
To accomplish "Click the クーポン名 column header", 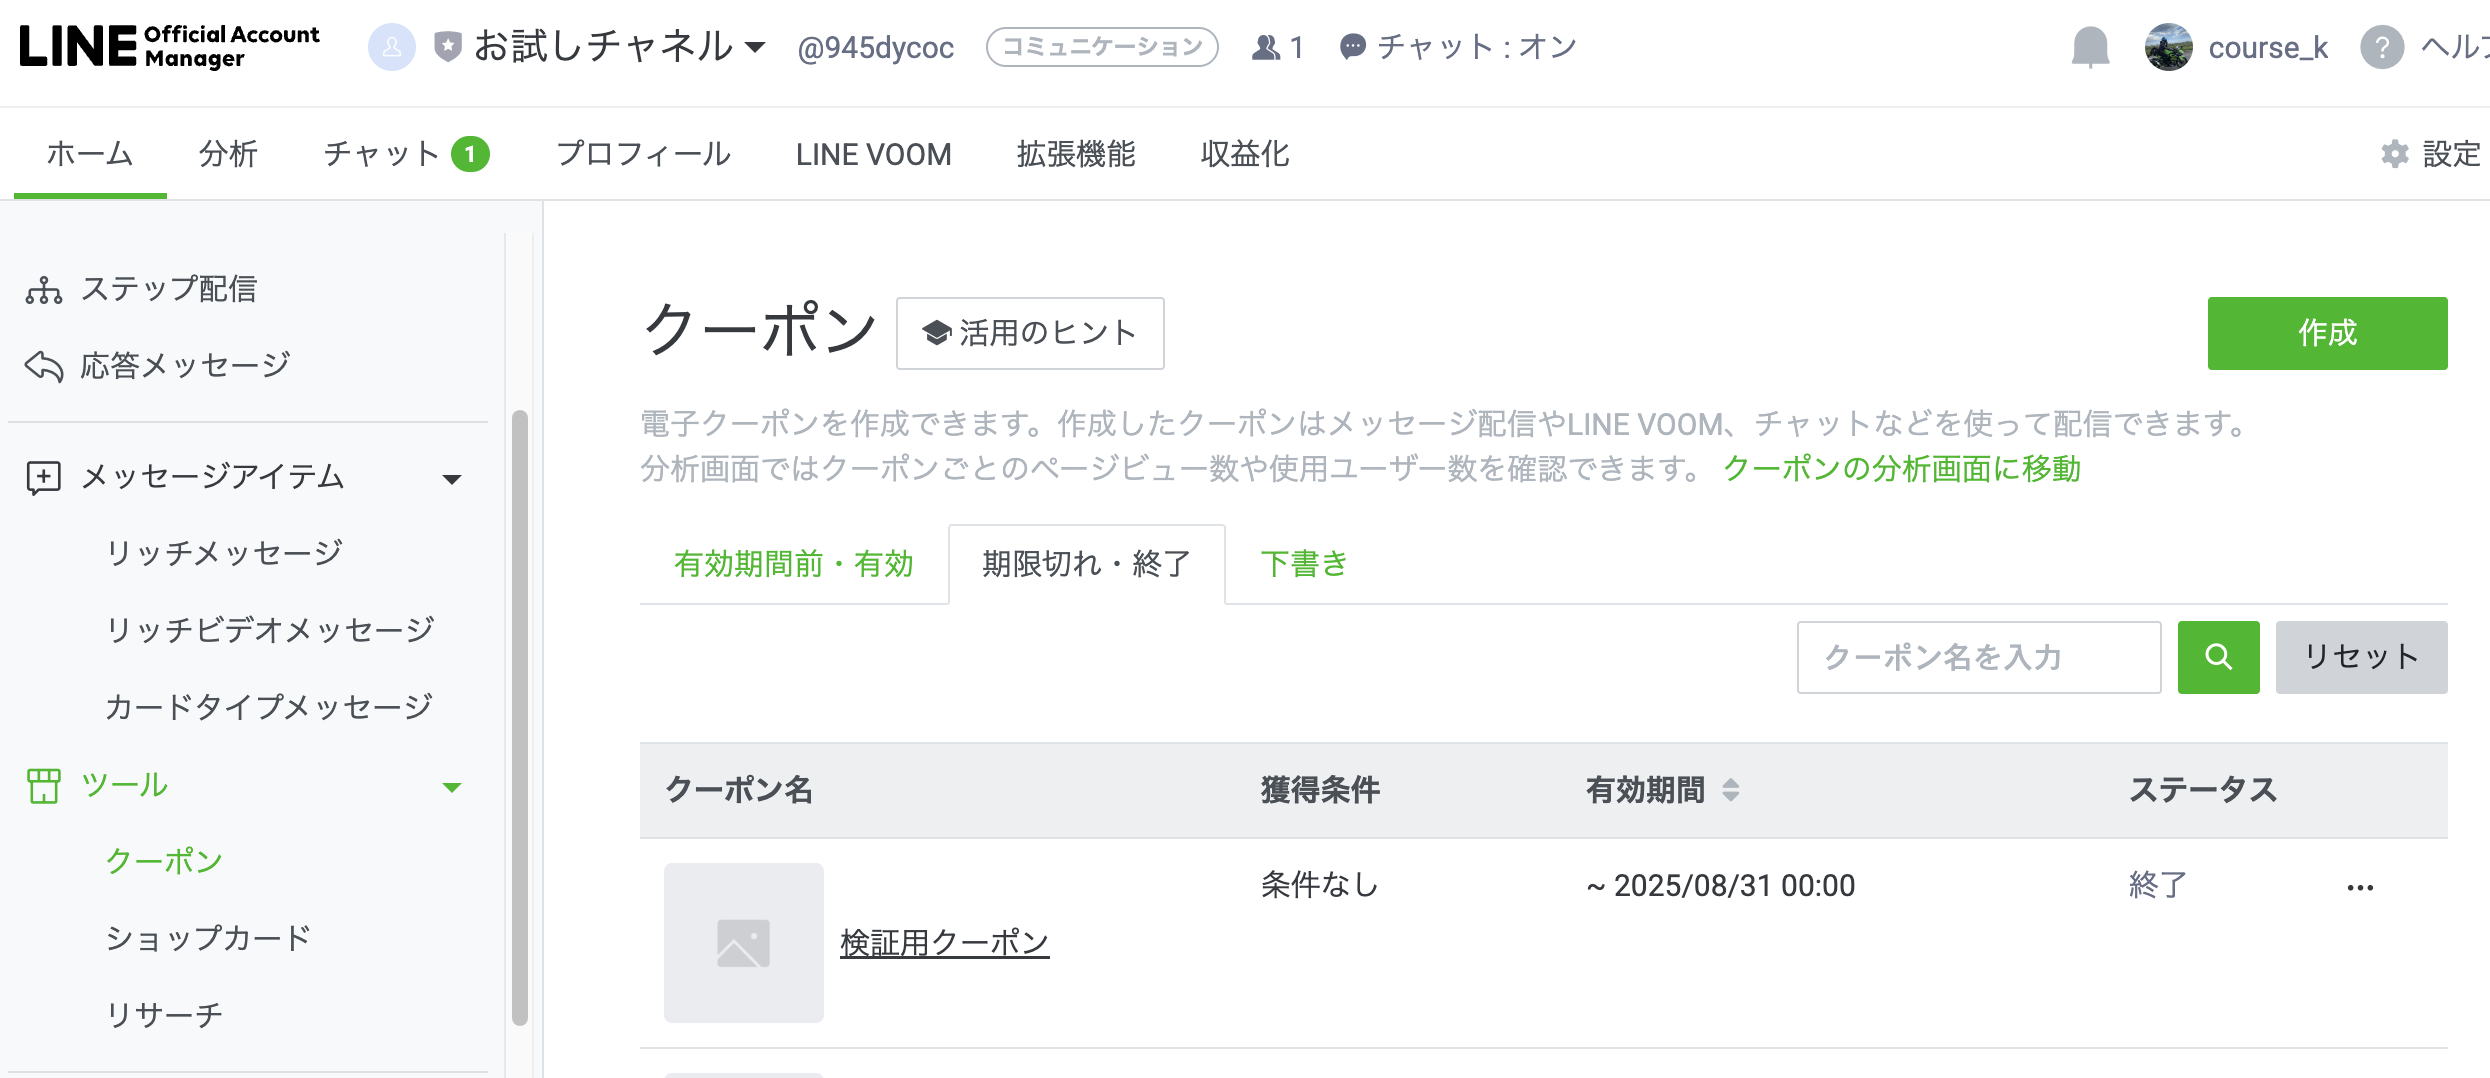I will pyautogui.click(x=739, y=790).
